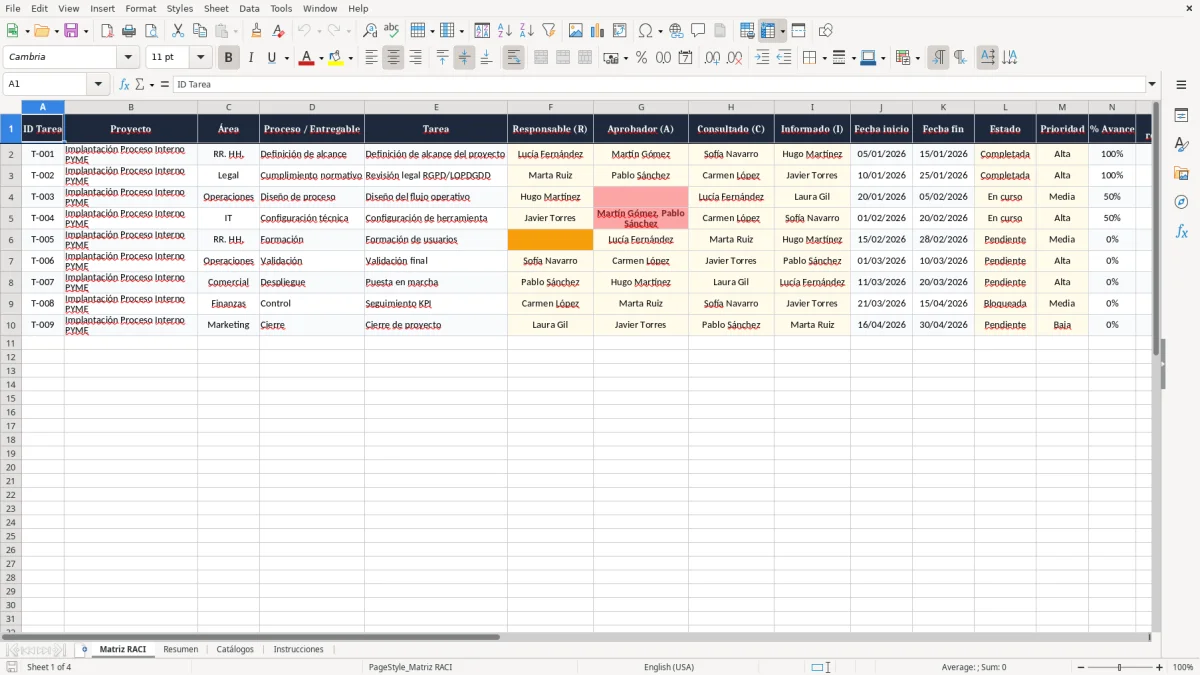
Task: Open Find and Replace icon
Action: (x=370, y=31)
